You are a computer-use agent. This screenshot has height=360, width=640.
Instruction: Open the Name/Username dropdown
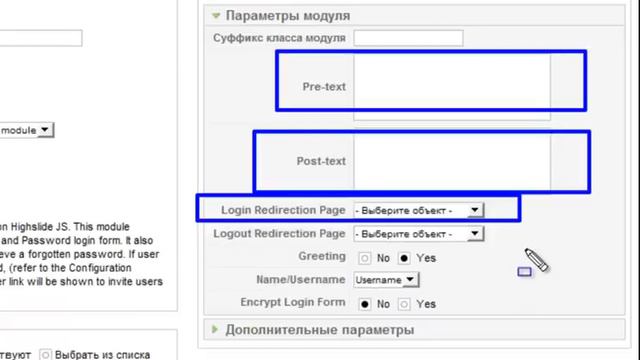[386, 280]
